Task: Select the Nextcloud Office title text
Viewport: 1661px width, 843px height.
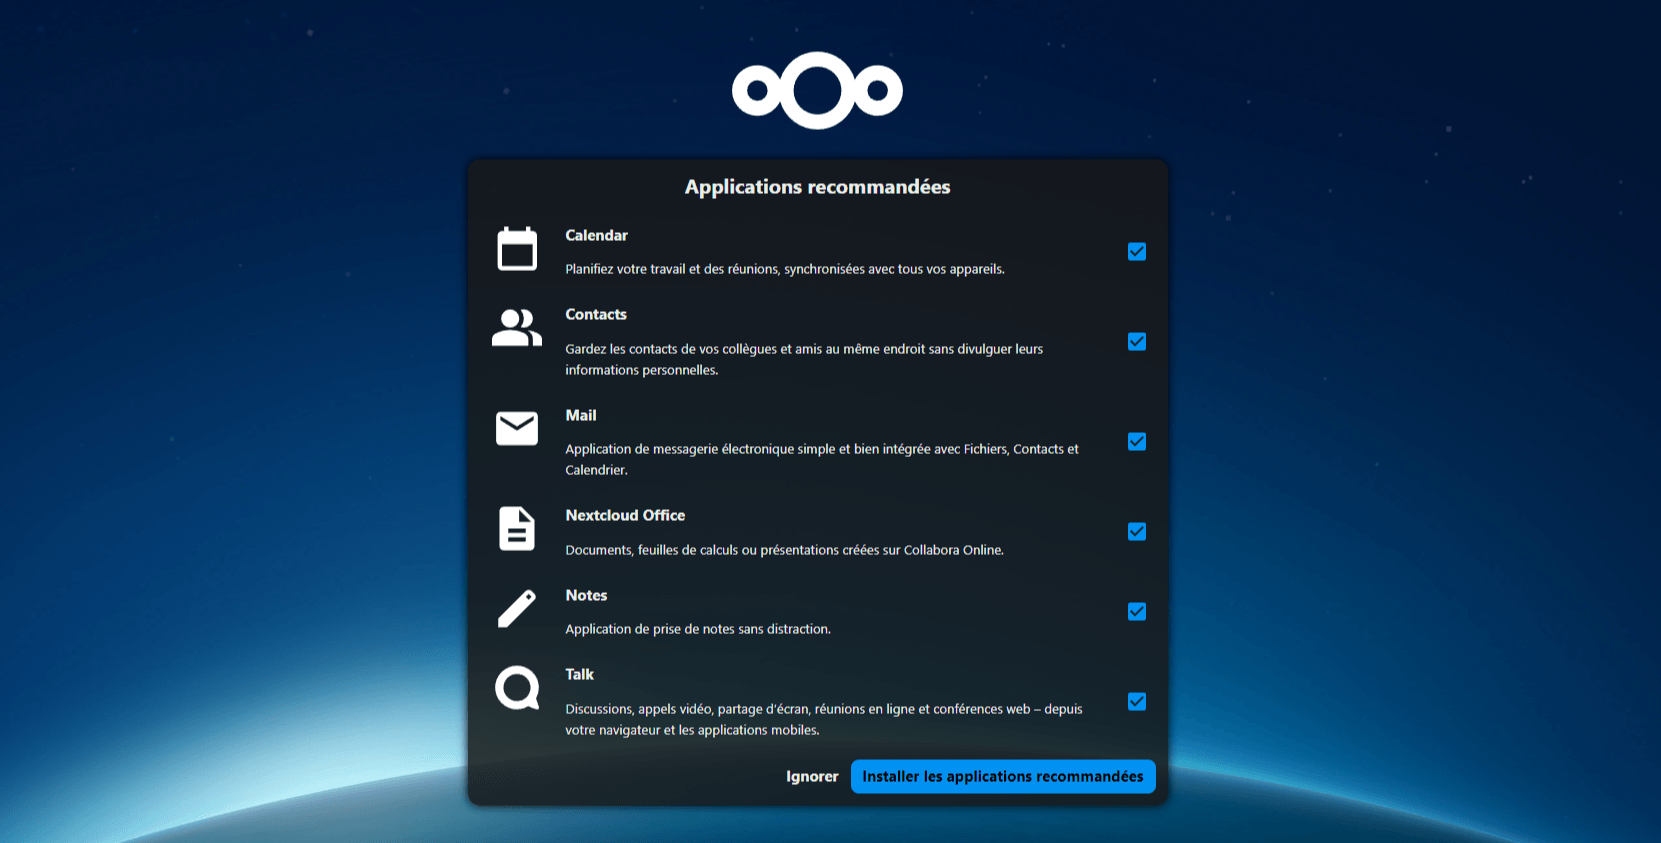Action: pos(625,516)
